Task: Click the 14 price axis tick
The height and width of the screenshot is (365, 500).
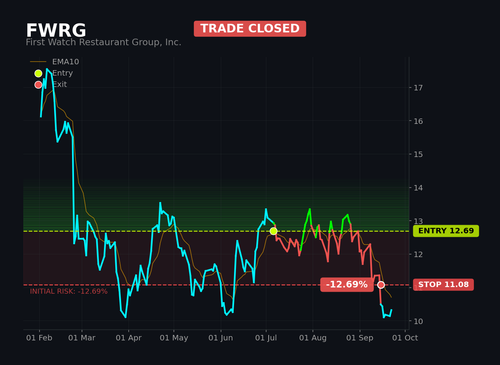Action: point(418,188)
